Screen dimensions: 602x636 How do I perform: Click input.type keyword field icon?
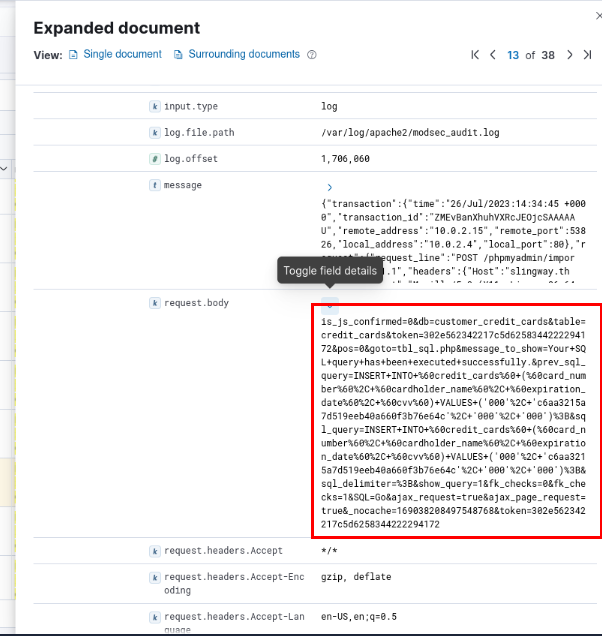tap(155, 106)
